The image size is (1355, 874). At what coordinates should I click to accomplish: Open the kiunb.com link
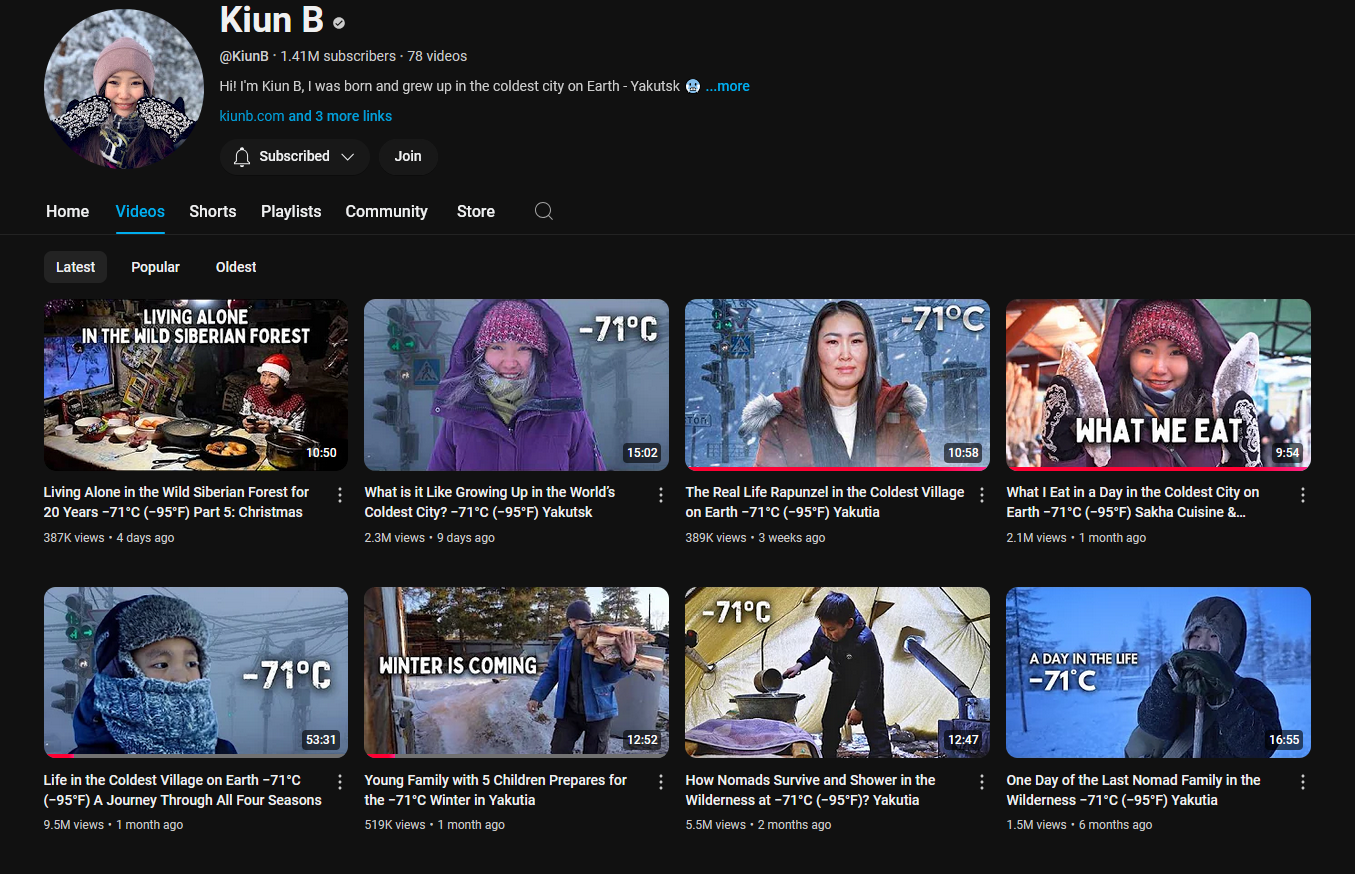click(x=252, y=116)
